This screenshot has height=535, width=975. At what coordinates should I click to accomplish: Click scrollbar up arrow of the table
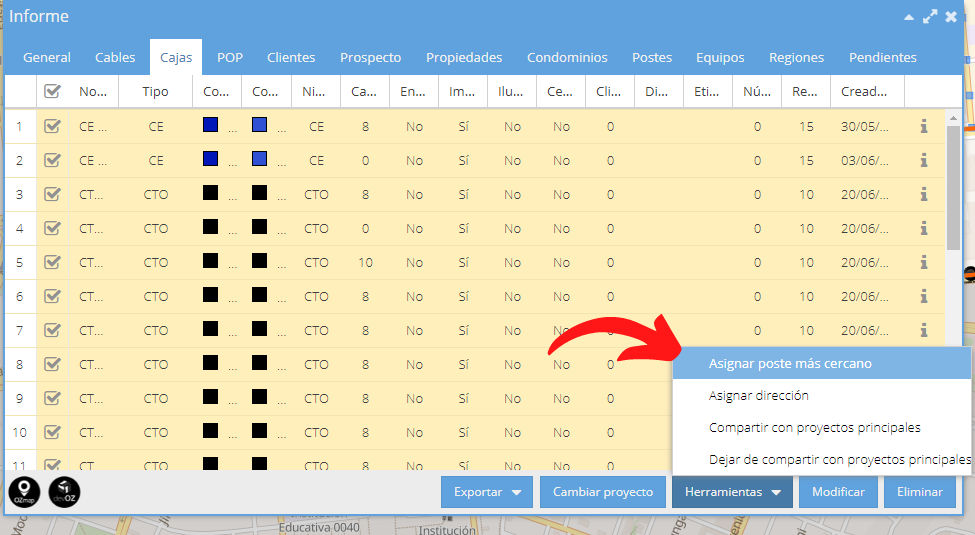[x=953, y=118]
